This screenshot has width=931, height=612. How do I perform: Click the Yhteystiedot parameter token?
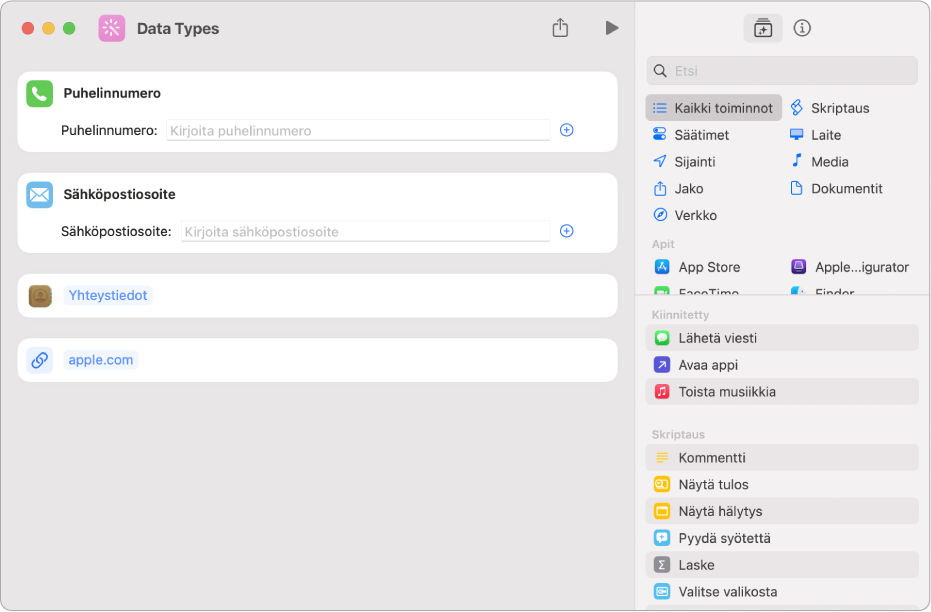click(107, 296)
